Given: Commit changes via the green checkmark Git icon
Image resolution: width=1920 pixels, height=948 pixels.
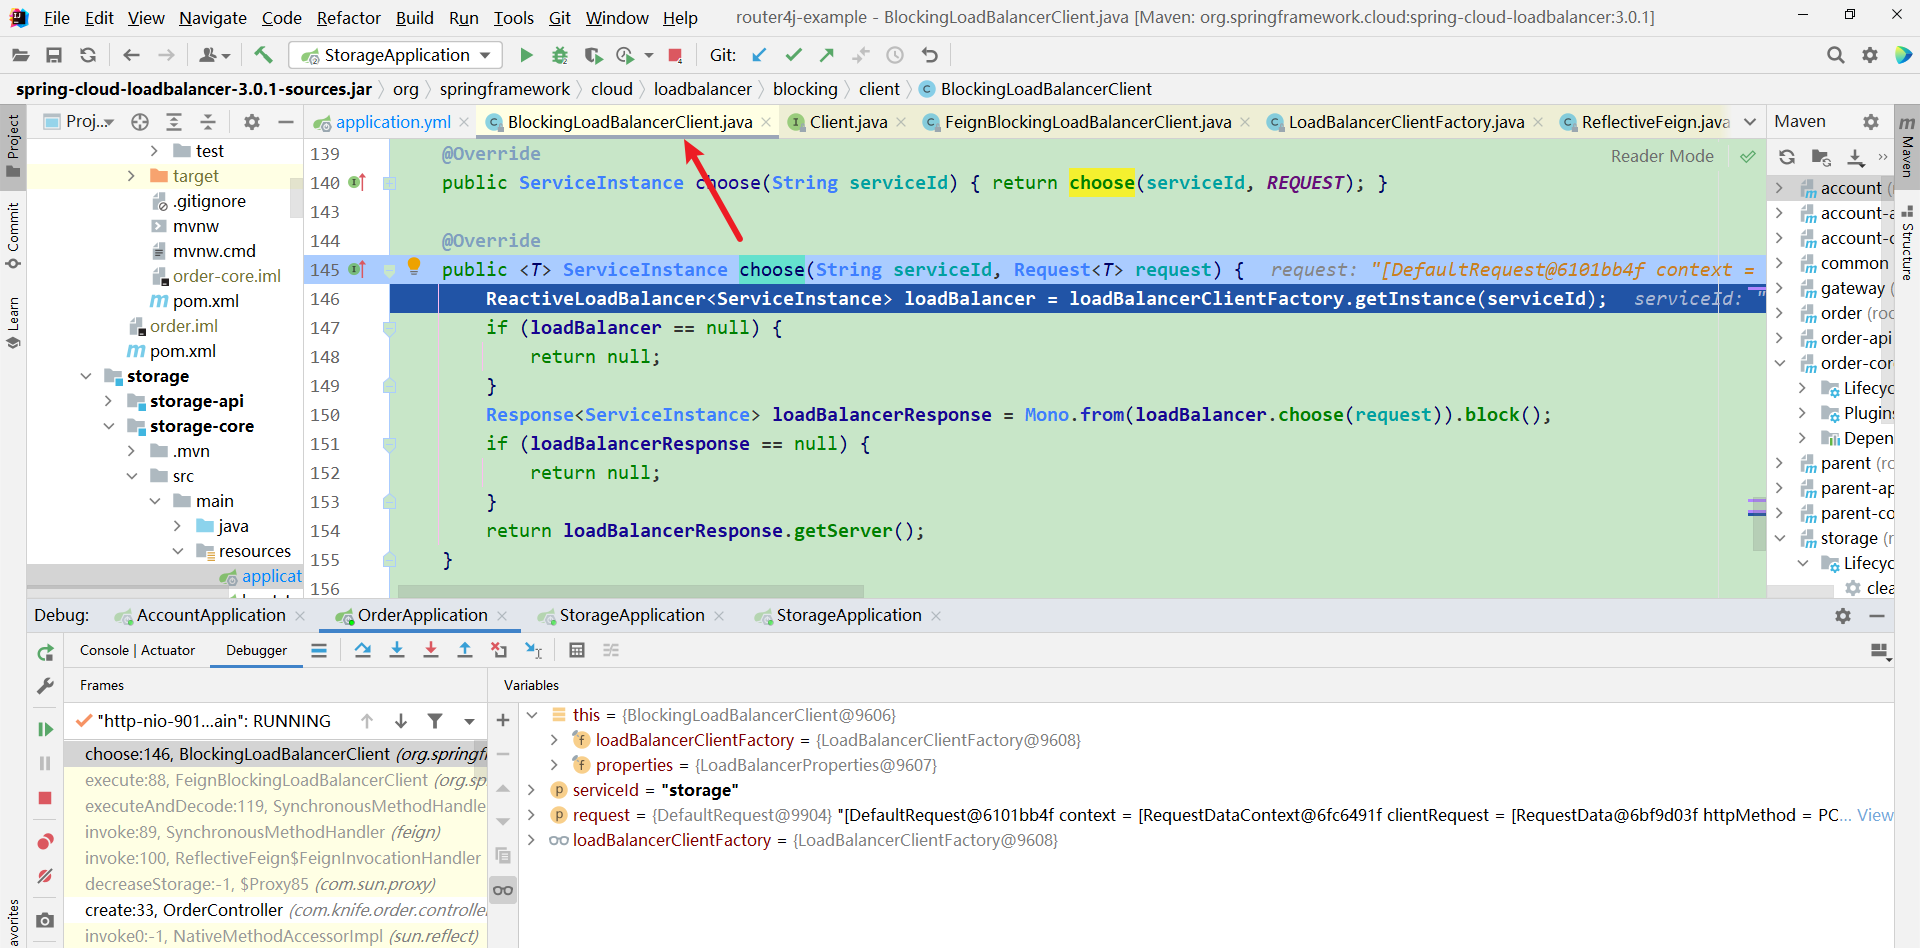Looking at the screenshot, I should (x=794, y=55).
